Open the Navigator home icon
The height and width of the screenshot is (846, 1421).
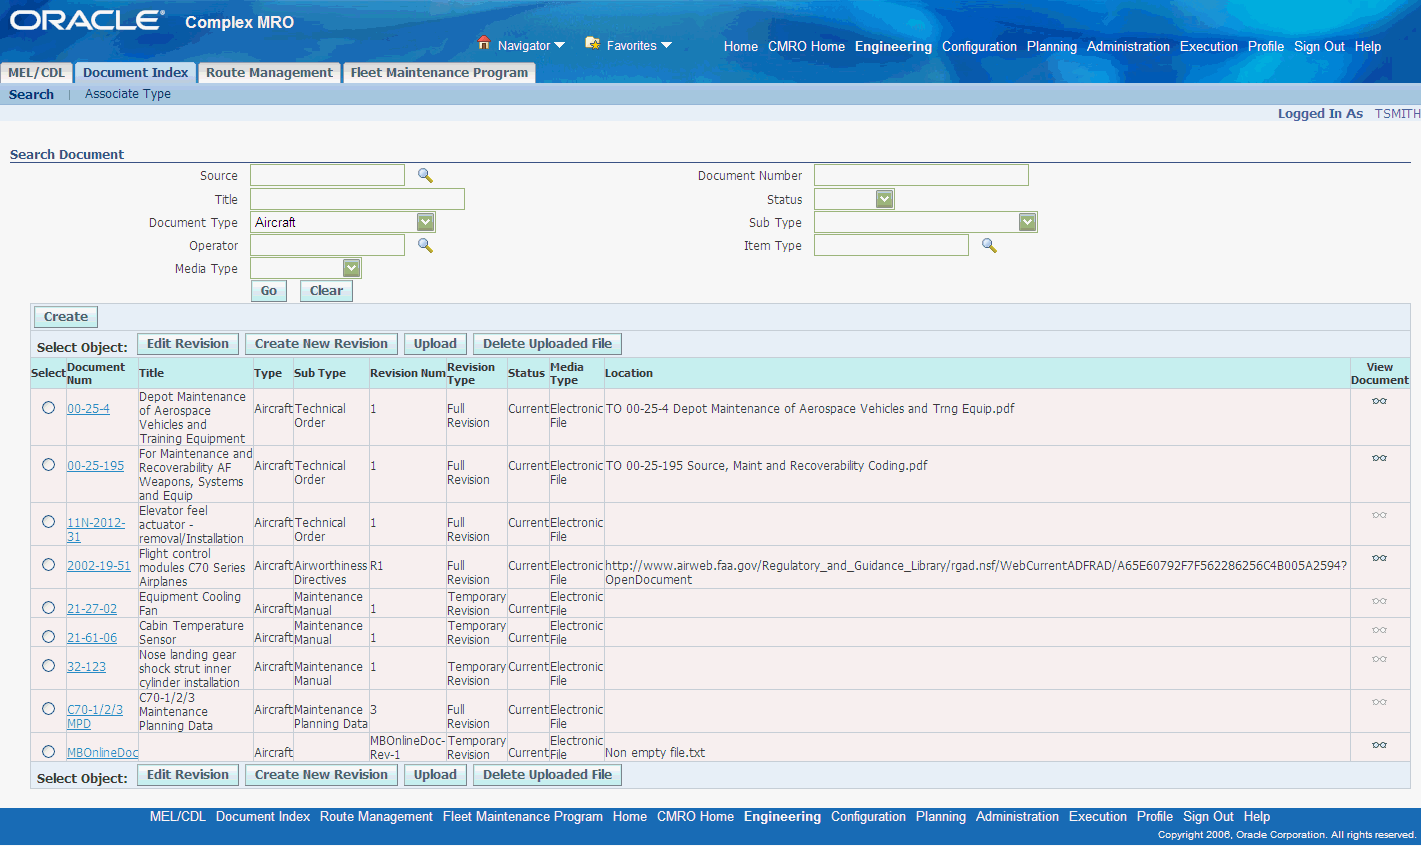[x=484, y=43]
